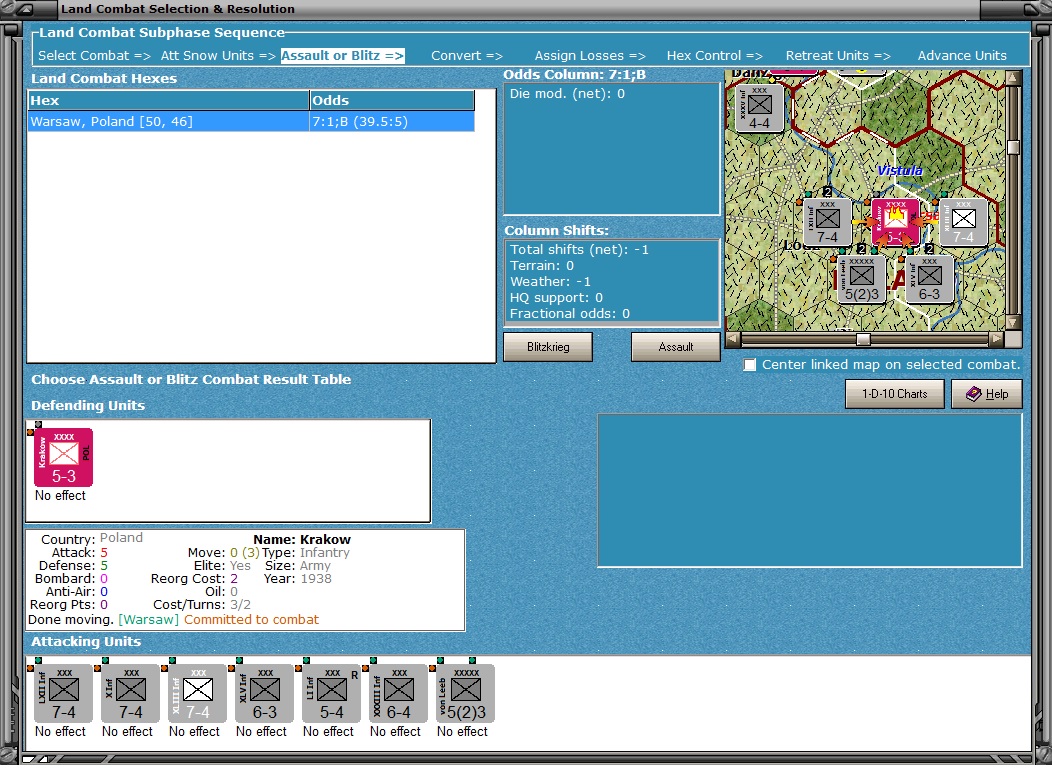
Task: Select the white XLIII Inf 7-4 unit counter
Action: pos(195,693)
